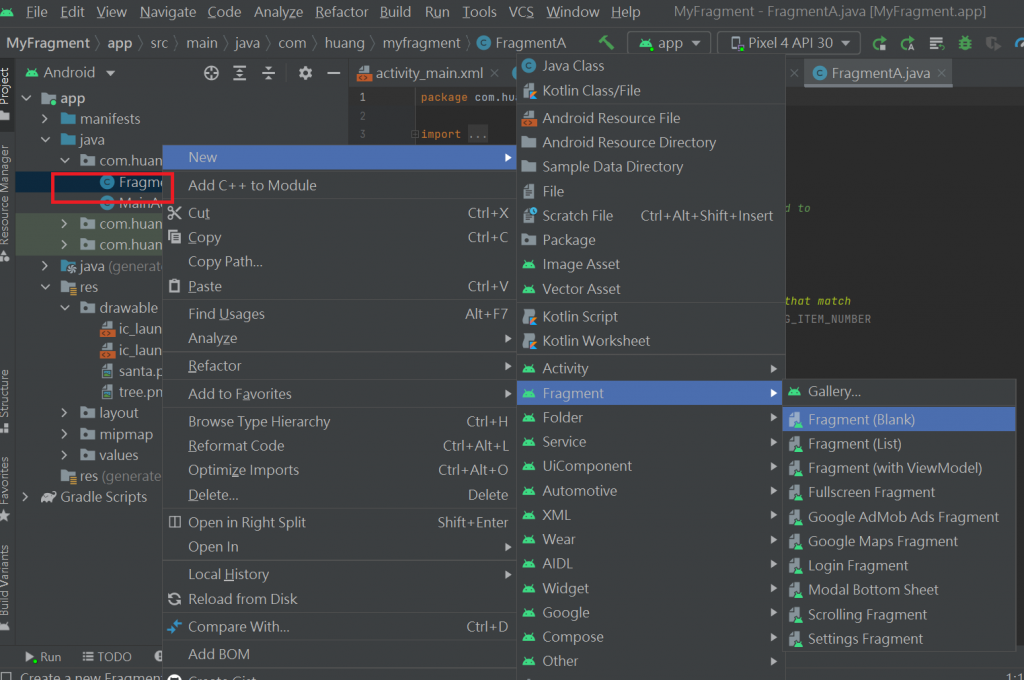This screenshot has width=1024, height=680.
Task: Choose Java Class in New submenu
Action: pyautogui.click(x=650, y=66)
